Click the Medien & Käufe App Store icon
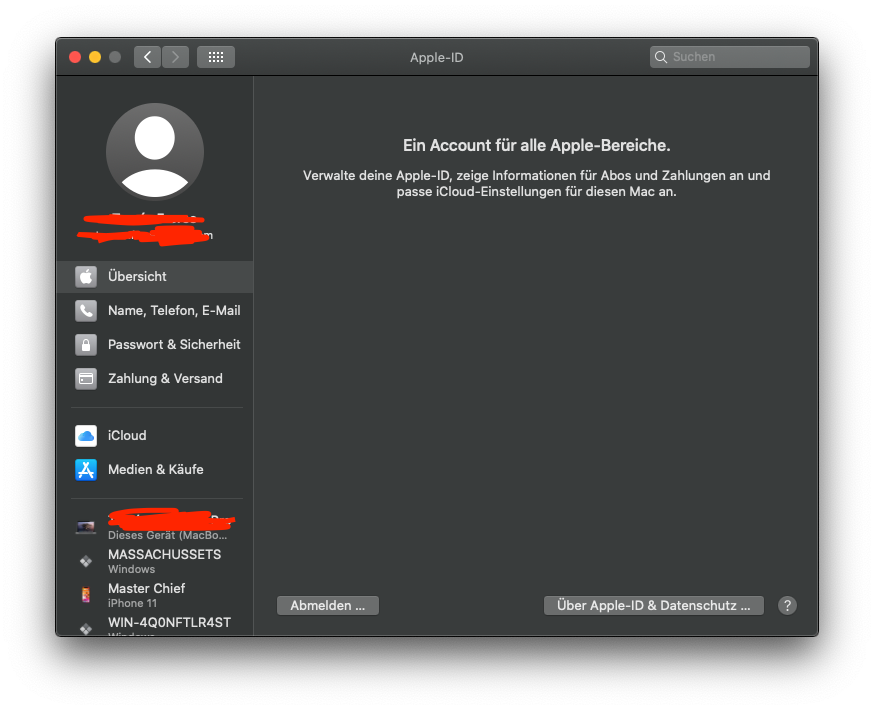This screenshot has height=710, width=874. coord(85,469)
